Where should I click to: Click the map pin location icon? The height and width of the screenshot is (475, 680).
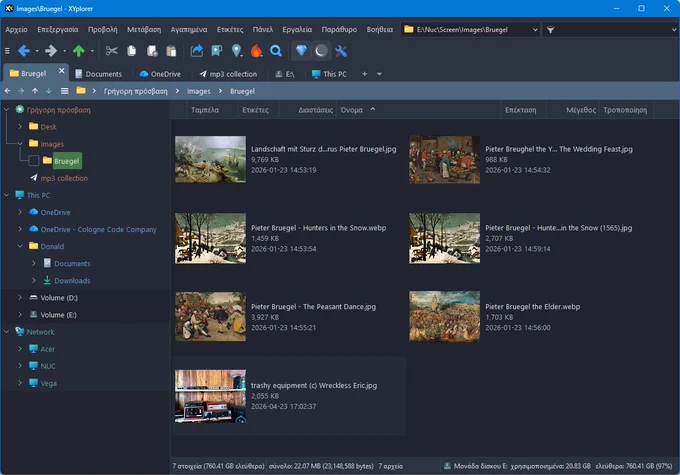[x=236, y=51]
